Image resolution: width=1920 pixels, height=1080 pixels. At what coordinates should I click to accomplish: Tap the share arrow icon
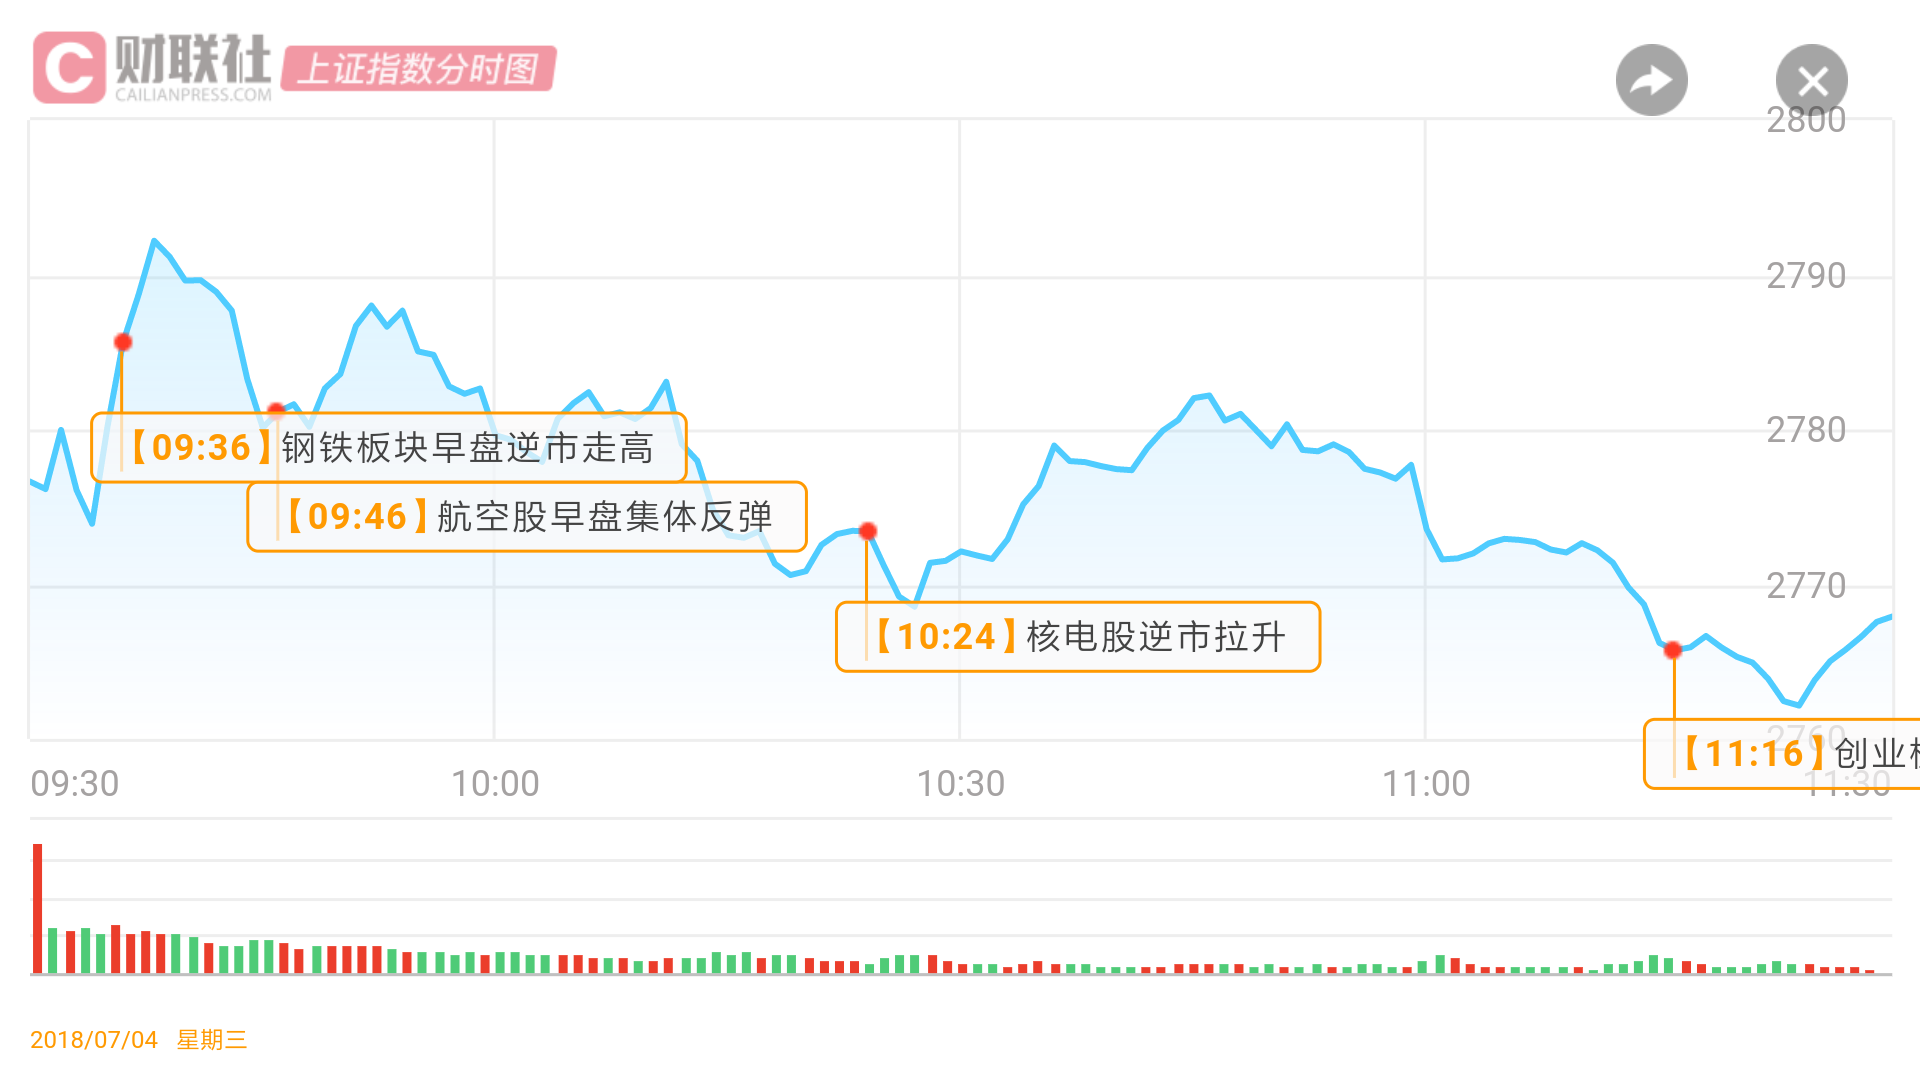pyautogui.click(x=1651, y=80)
